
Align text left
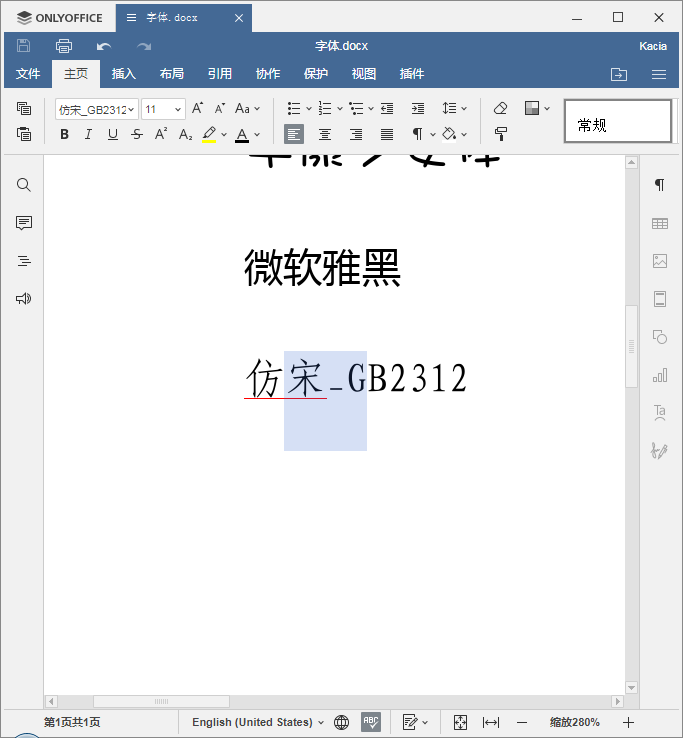click(x=294, y=134)
